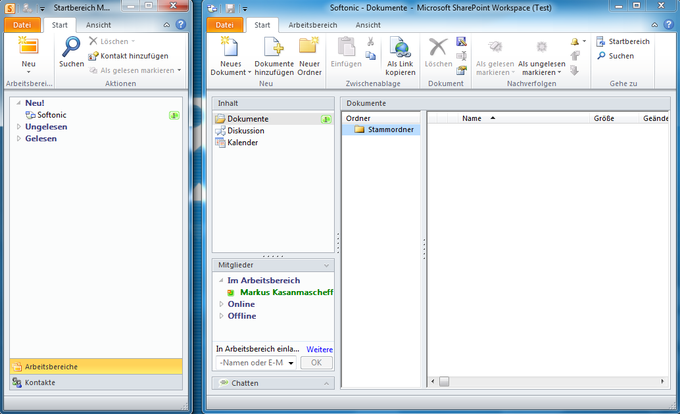The image size is (680, 414).
Task: Switch to Ansicht tab in Startbereich window
Action: pyautogui.click(x=98, y=25)
